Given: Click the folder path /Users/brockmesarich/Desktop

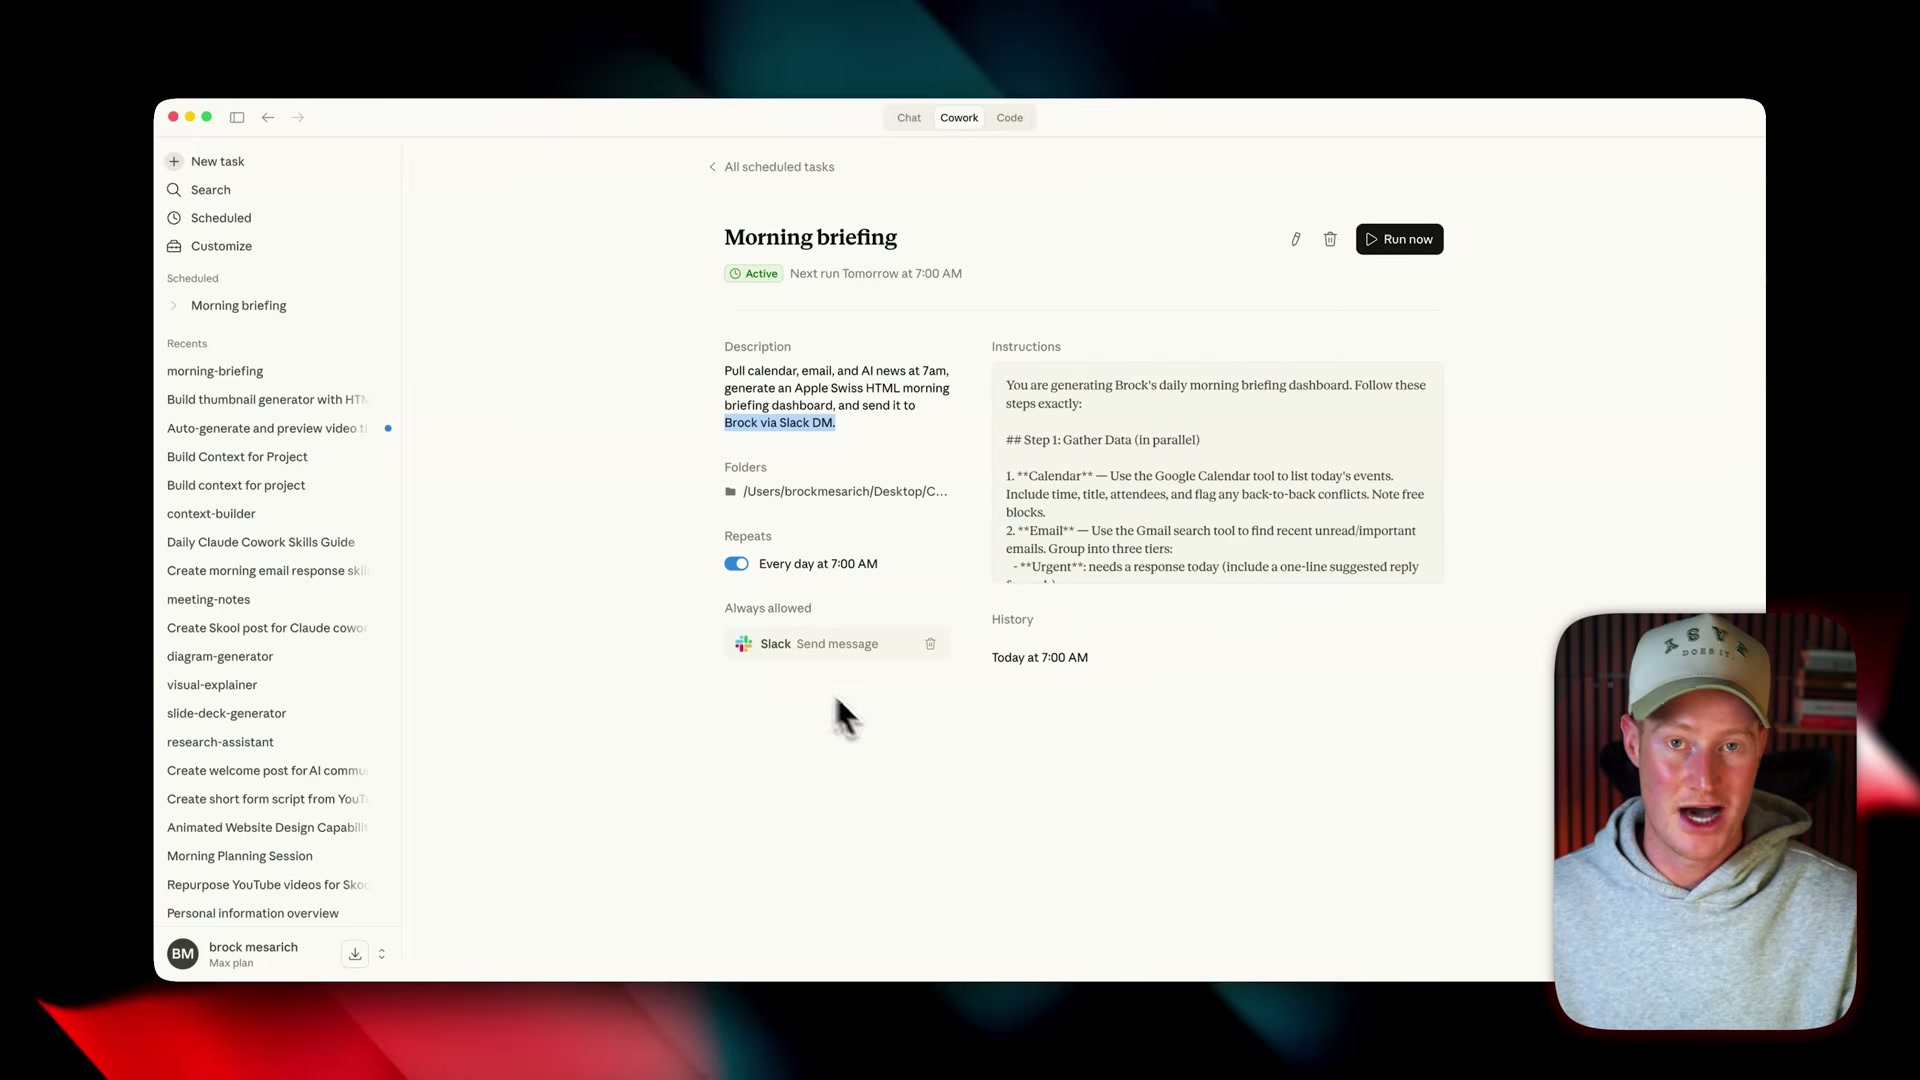Looking at the screenshot, I should coord(845,492).
